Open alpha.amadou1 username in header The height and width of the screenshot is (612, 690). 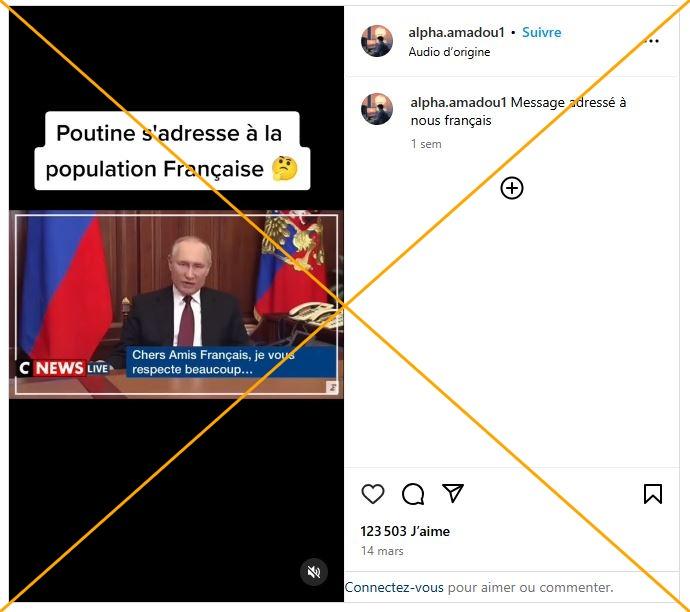(x=456, y=32)
